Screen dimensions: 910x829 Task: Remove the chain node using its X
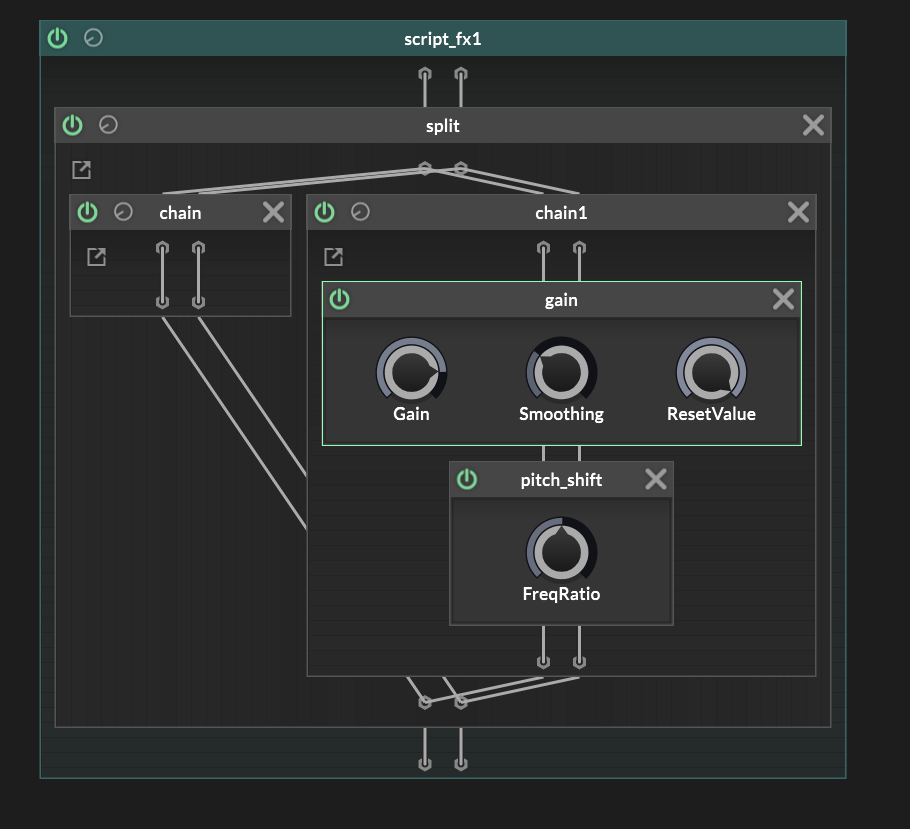click(x=273, y=212)
